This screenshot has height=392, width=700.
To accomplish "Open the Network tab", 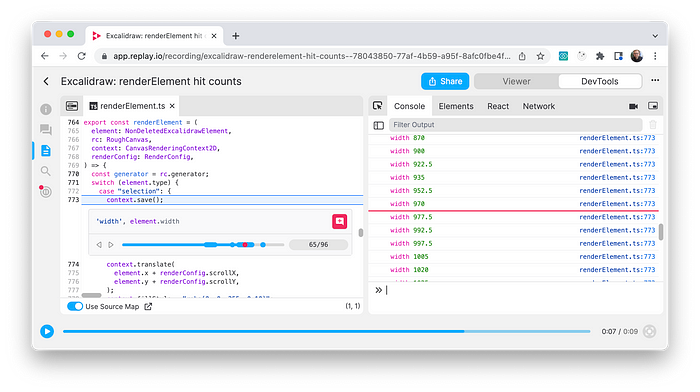I will tap(538, 106).
